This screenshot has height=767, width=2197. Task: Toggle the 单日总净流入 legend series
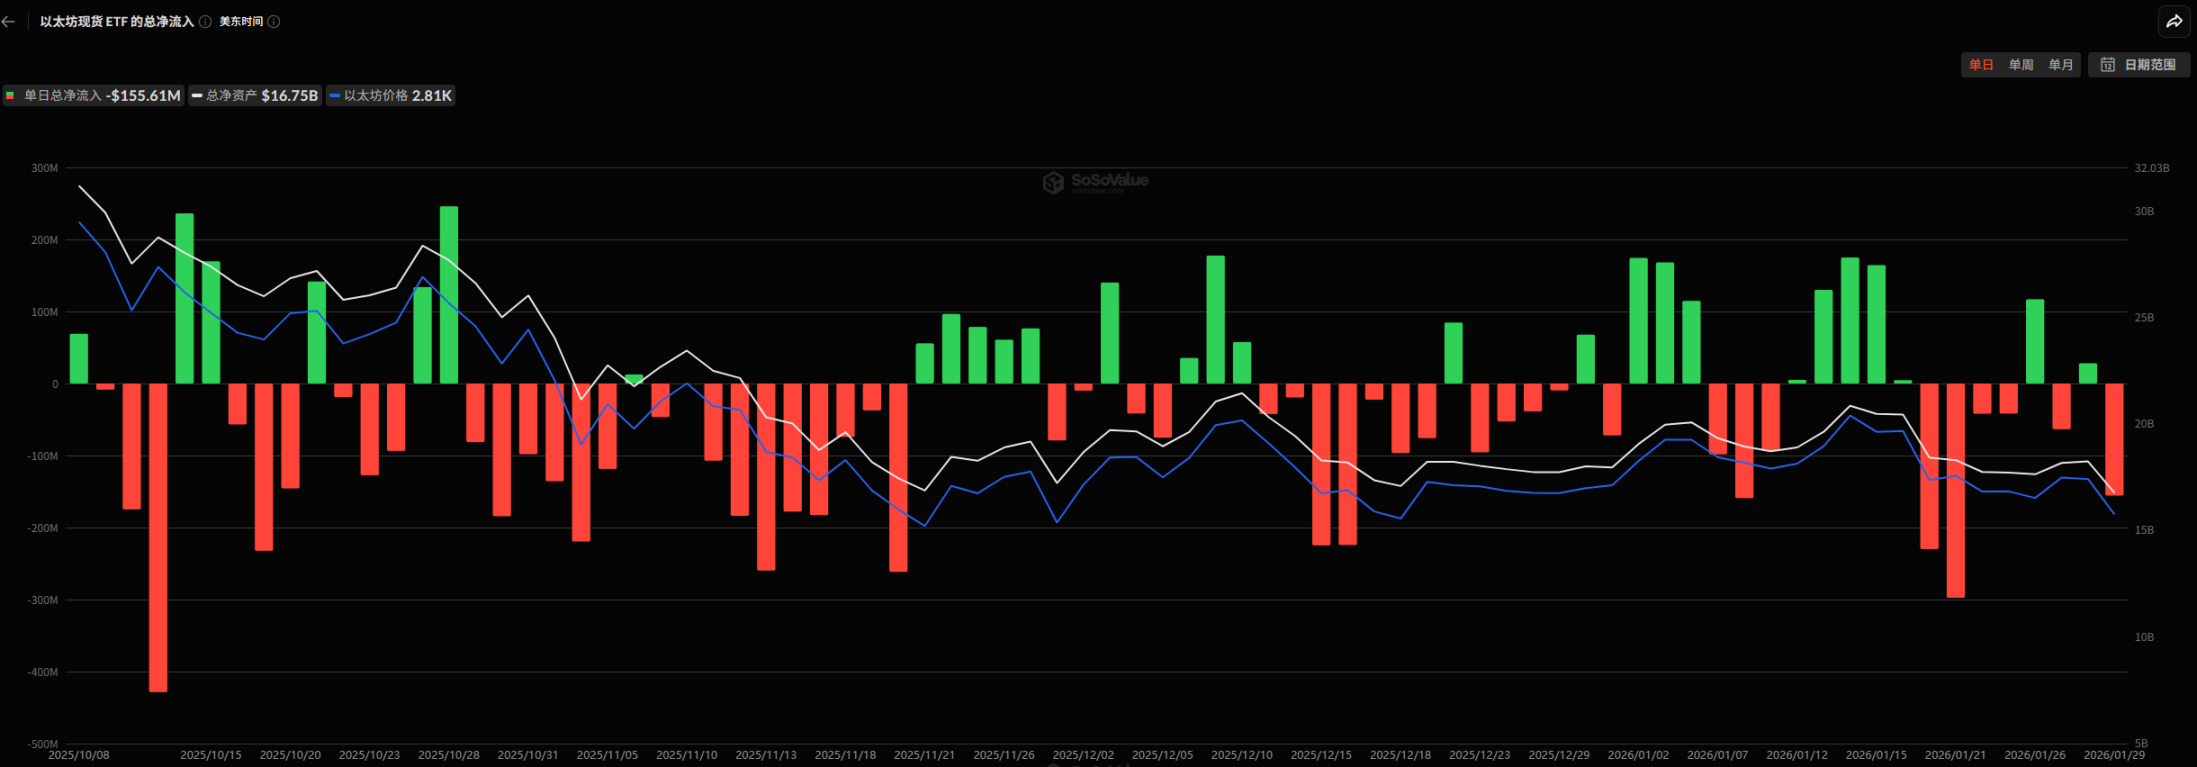93,96
